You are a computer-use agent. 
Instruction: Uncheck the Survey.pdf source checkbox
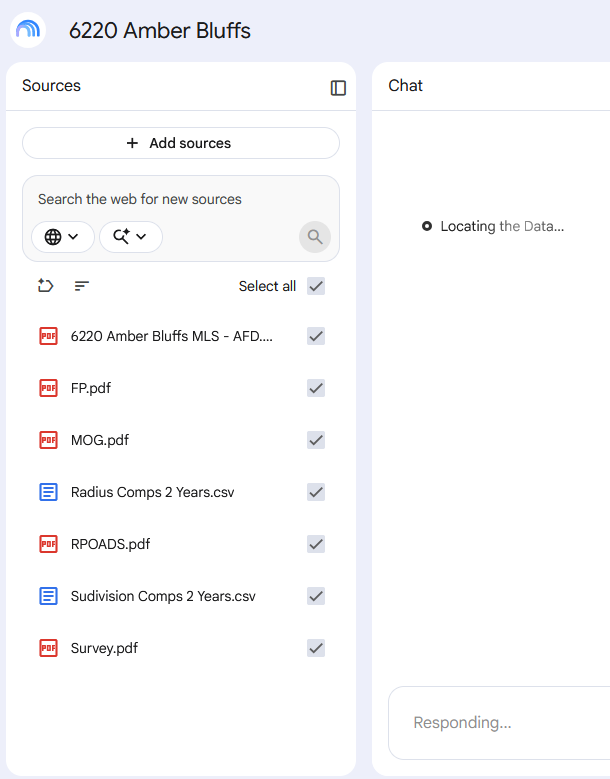[x=316, y=648]
